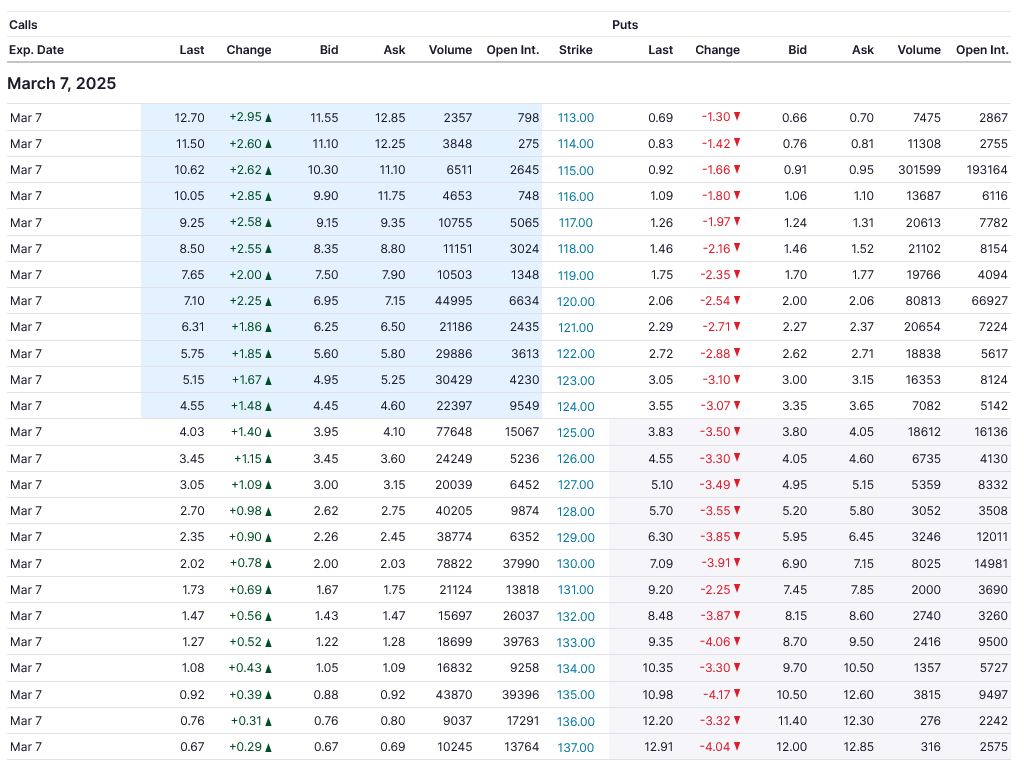Click put volume 301599 for strike 115

[919, 170]
